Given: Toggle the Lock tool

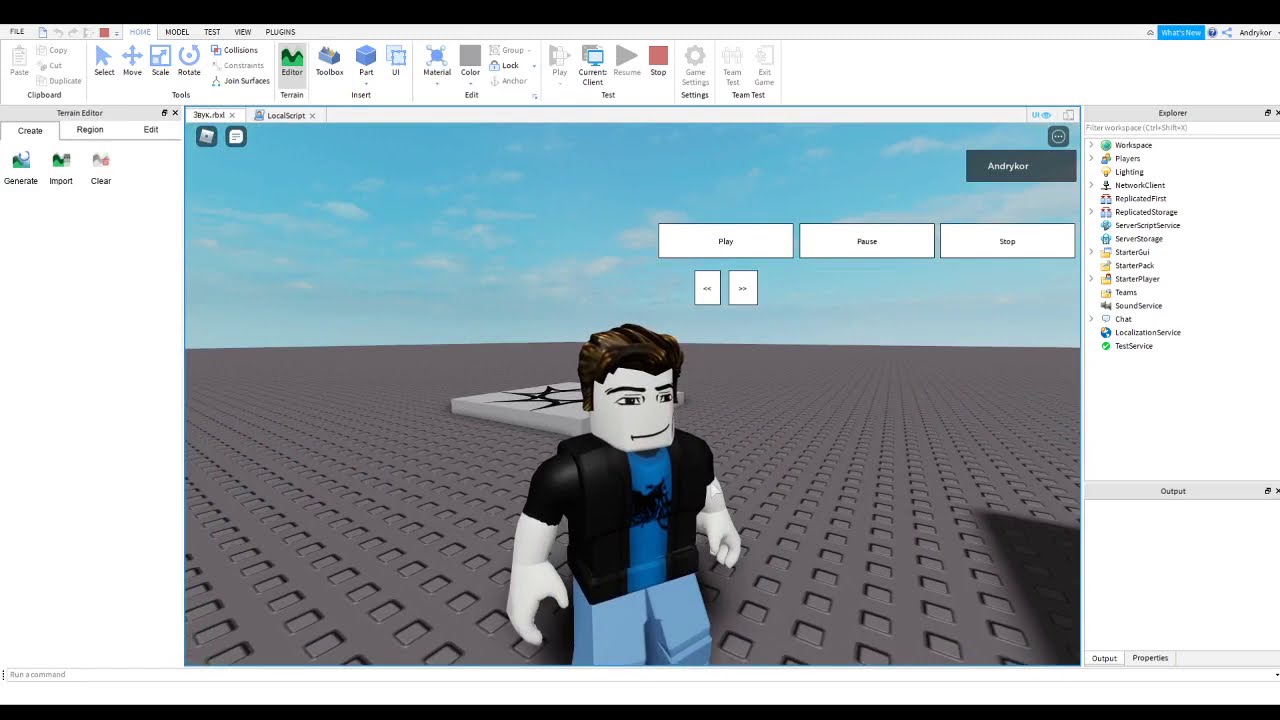Looking at the screenshot, I should (504, 65).
